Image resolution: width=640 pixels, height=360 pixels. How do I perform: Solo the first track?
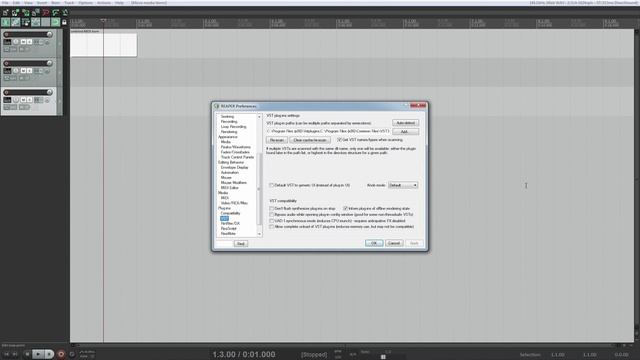click(29, 42)
